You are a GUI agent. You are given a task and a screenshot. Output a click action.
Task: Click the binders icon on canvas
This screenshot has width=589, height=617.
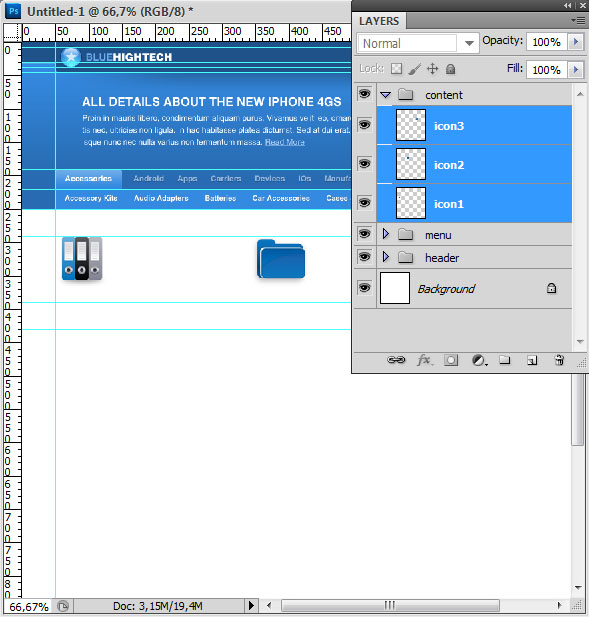pos(82,259)
